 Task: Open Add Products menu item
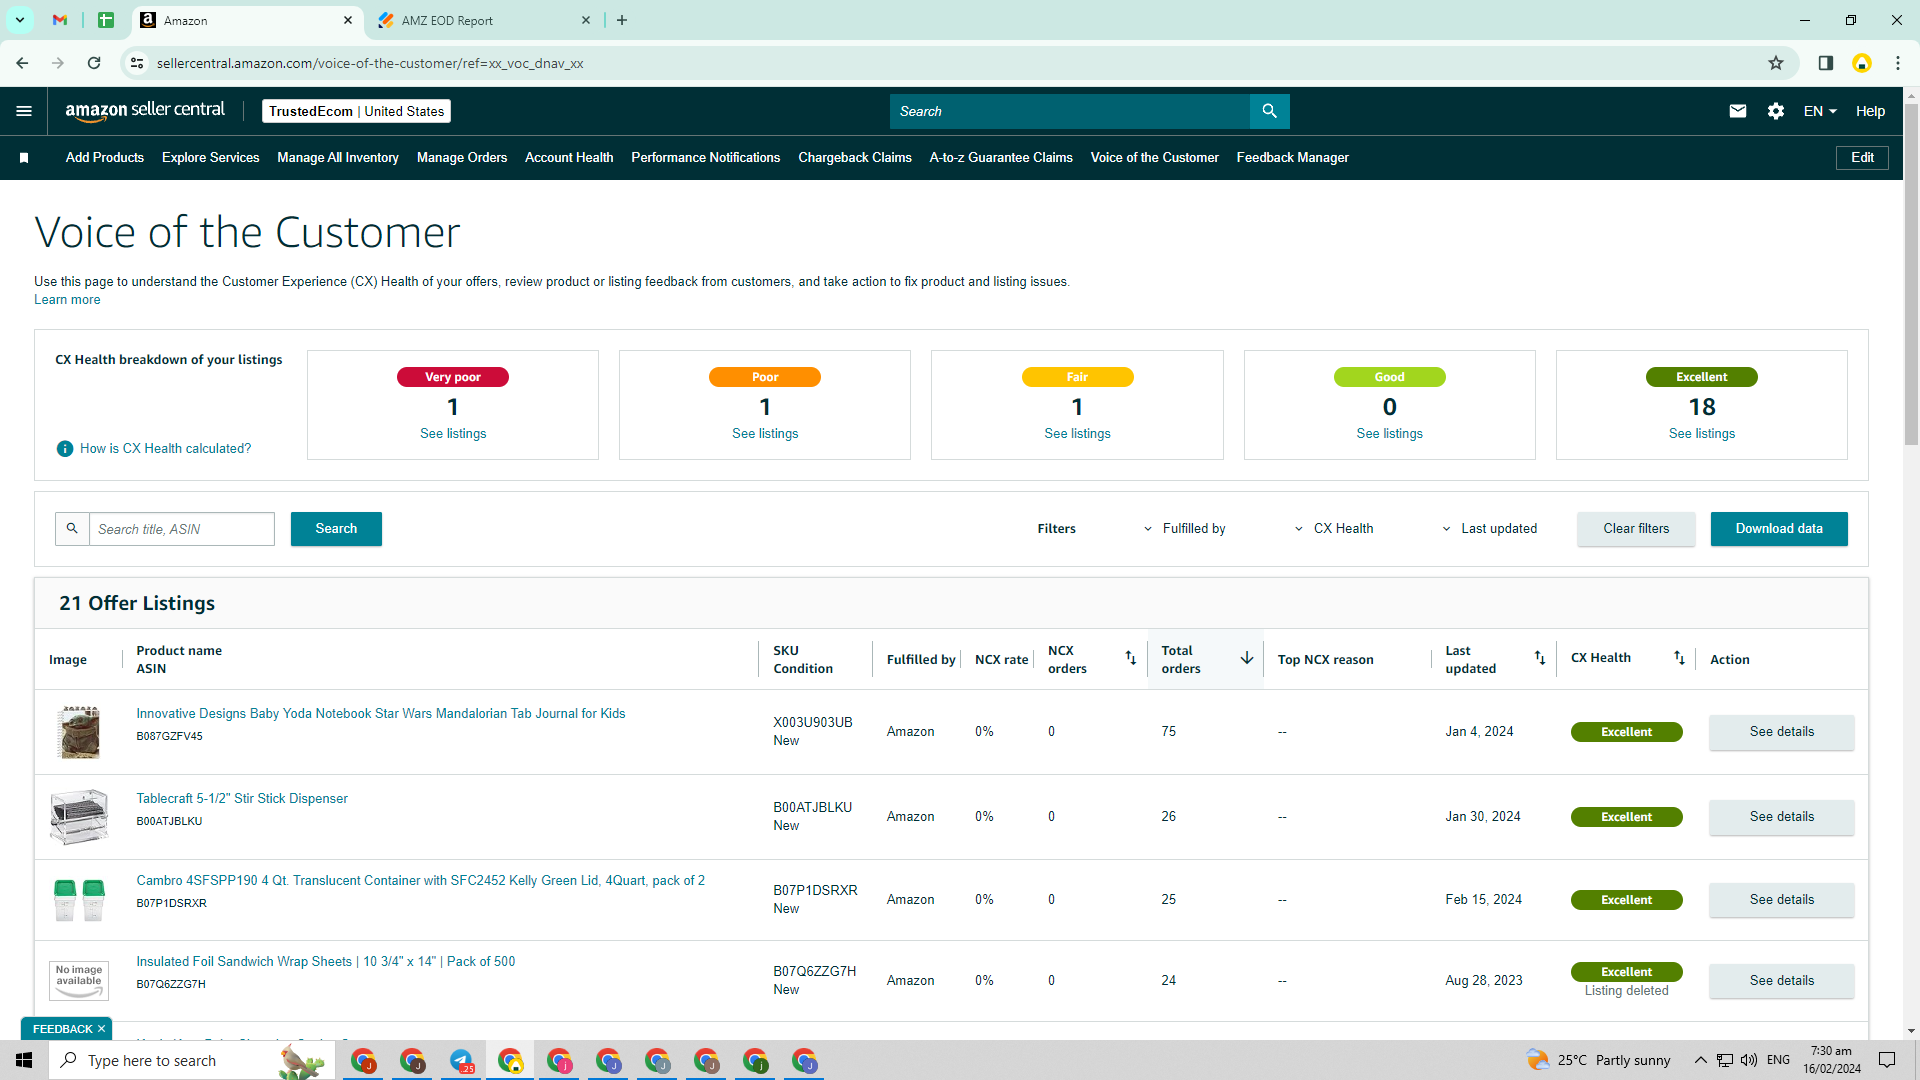[105, 158]
